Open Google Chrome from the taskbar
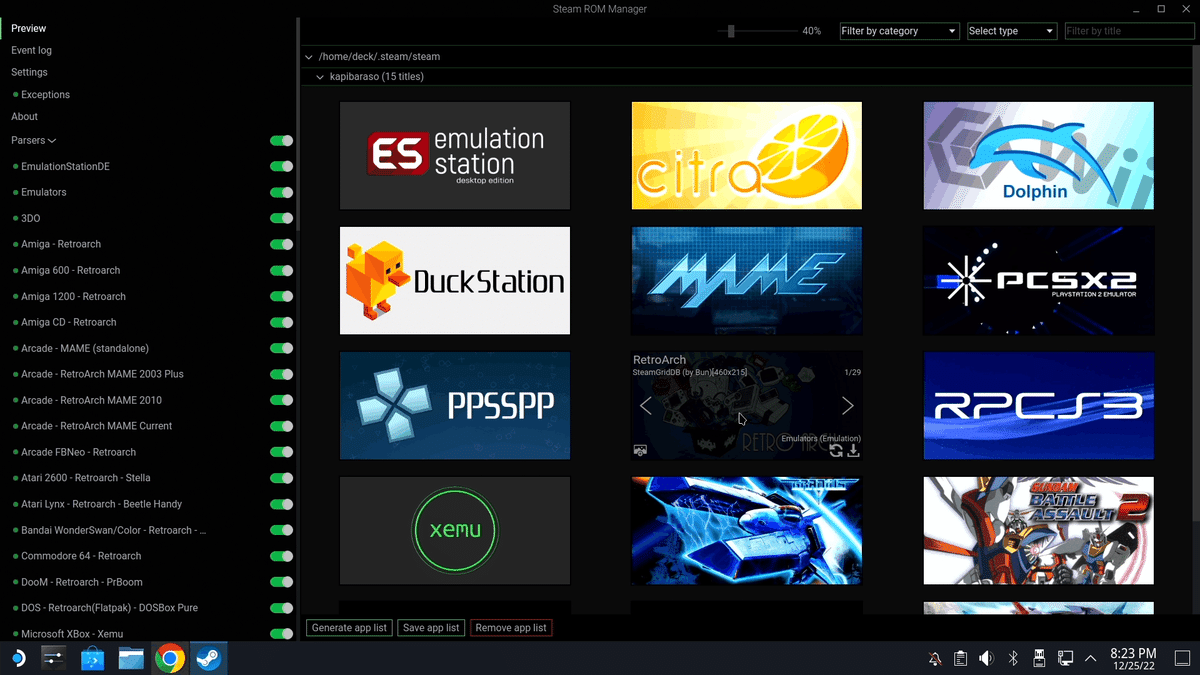This screenshot has height=675, width=1200. click(170, 658)
